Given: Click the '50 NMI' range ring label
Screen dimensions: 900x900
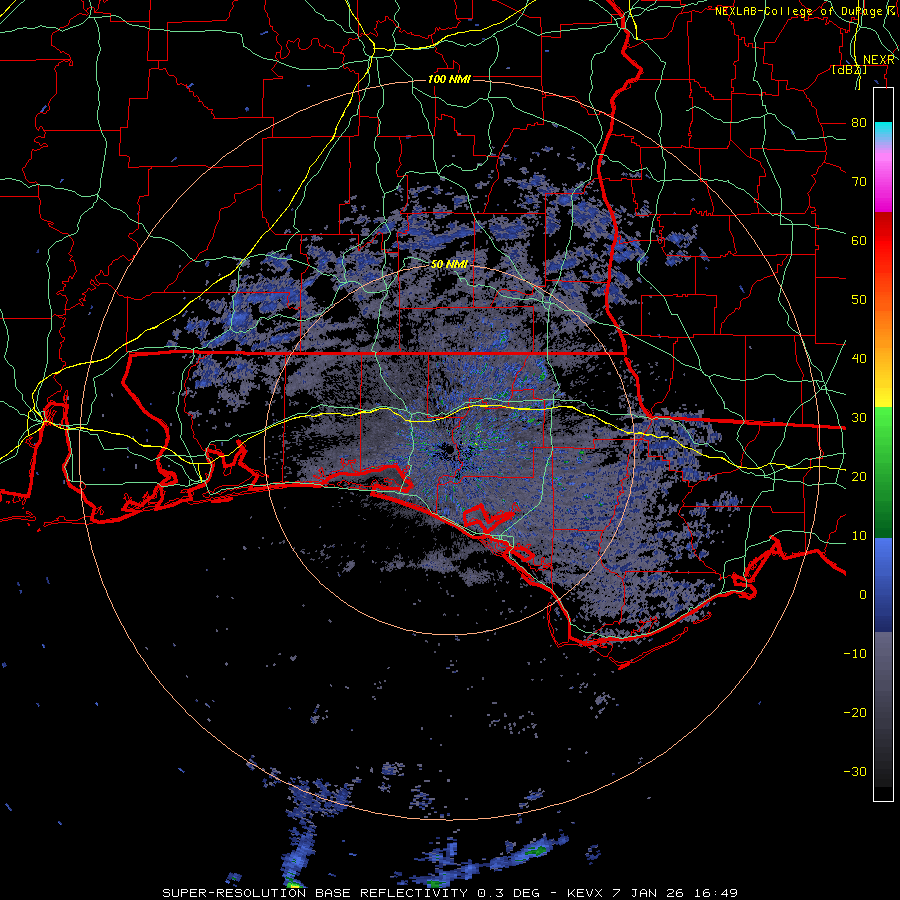Looking at the screenshot, I should pos(449,265).
